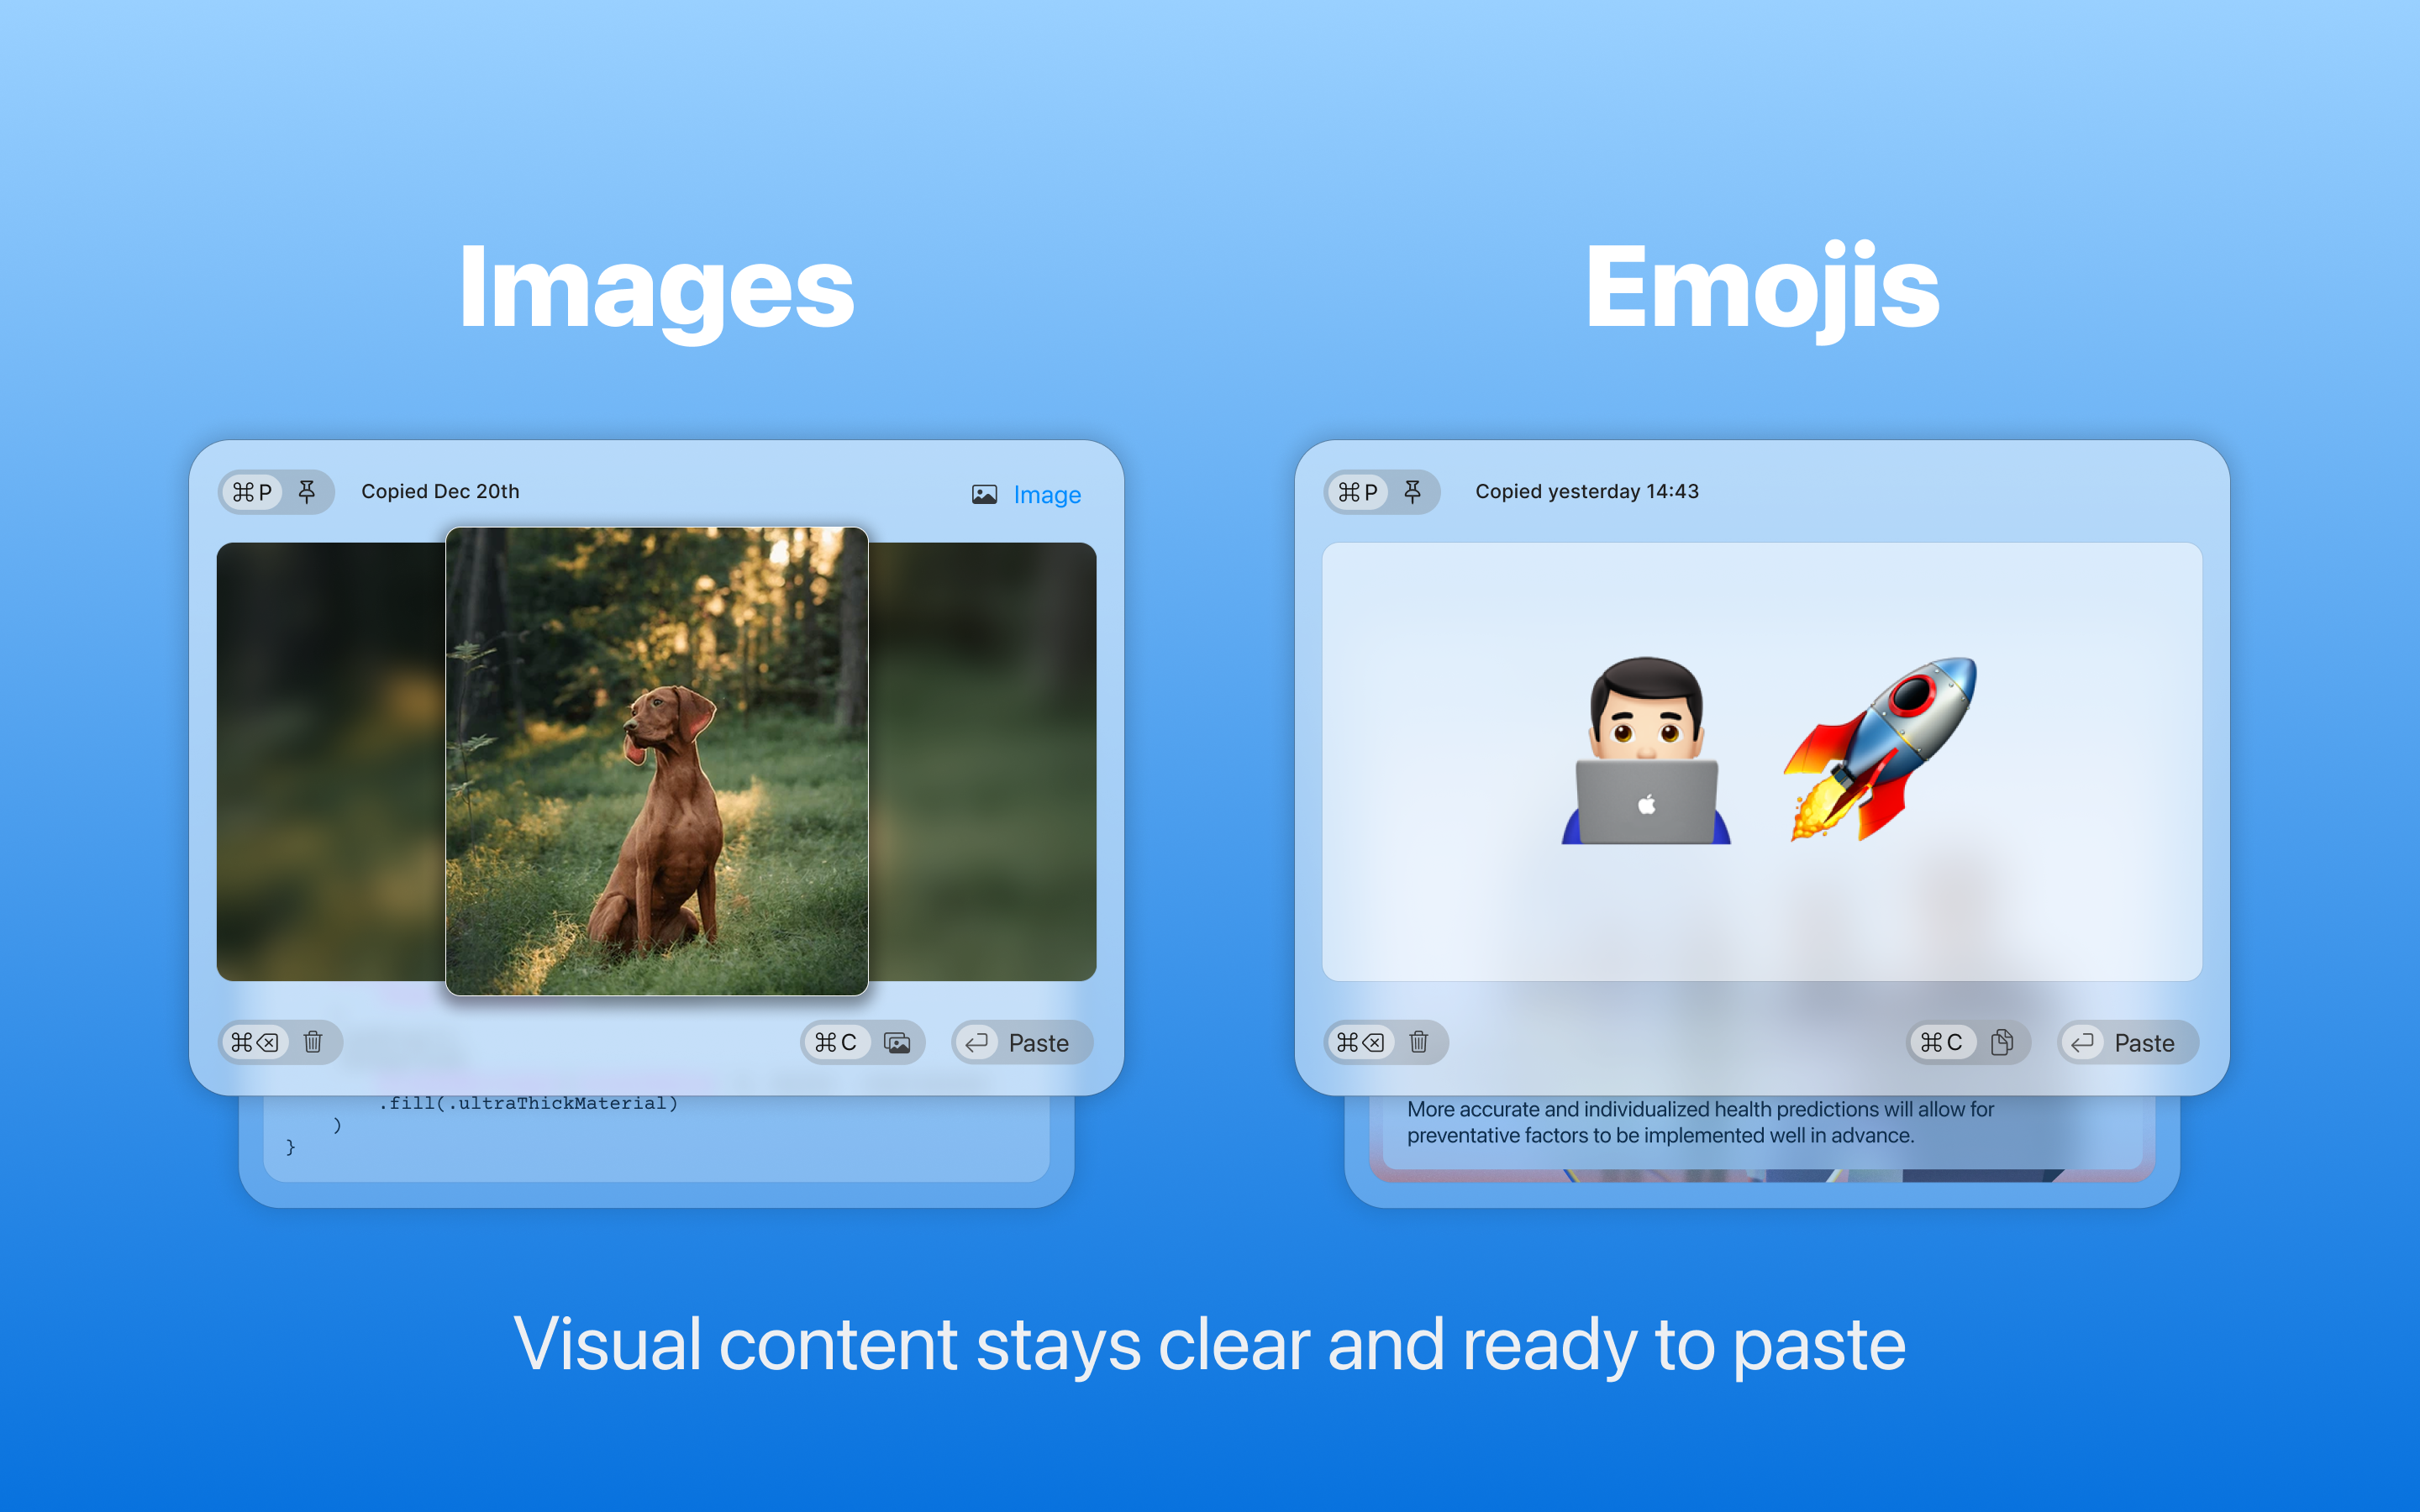Copy the image with ⌘C key

click(x=836, y=1042)
